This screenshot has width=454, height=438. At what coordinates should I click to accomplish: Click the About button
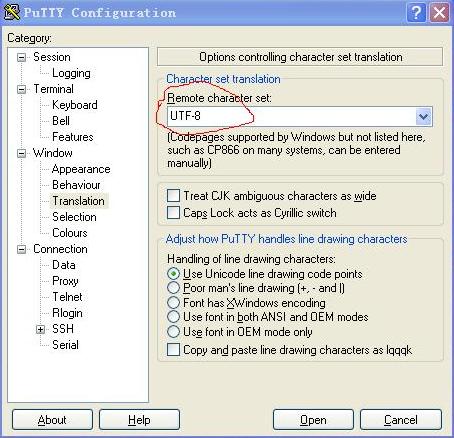(52, 420)
